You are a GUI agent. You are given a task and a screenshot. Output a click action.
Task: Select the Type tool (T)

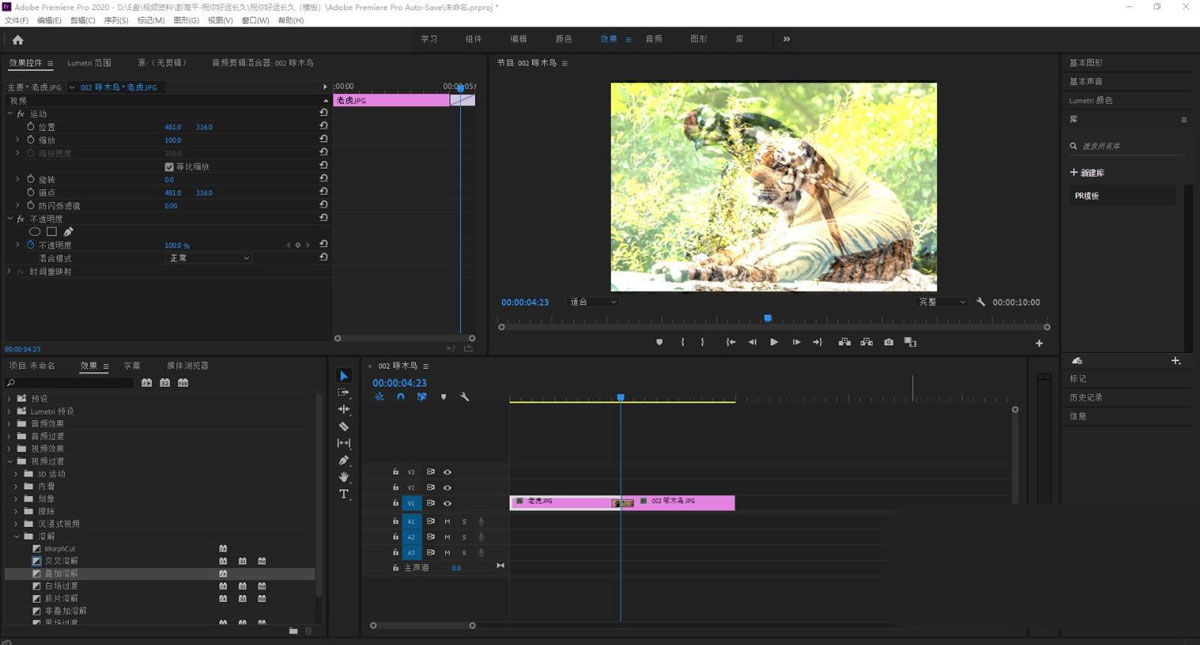tap(344, 494)
